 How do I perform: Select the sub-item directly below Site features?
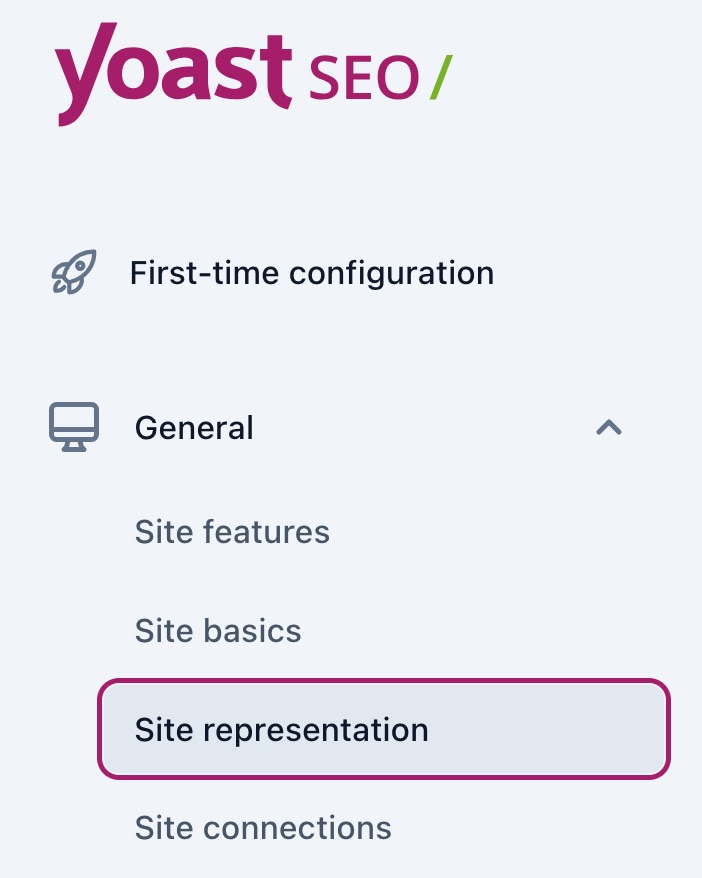(x=218, y=631)
